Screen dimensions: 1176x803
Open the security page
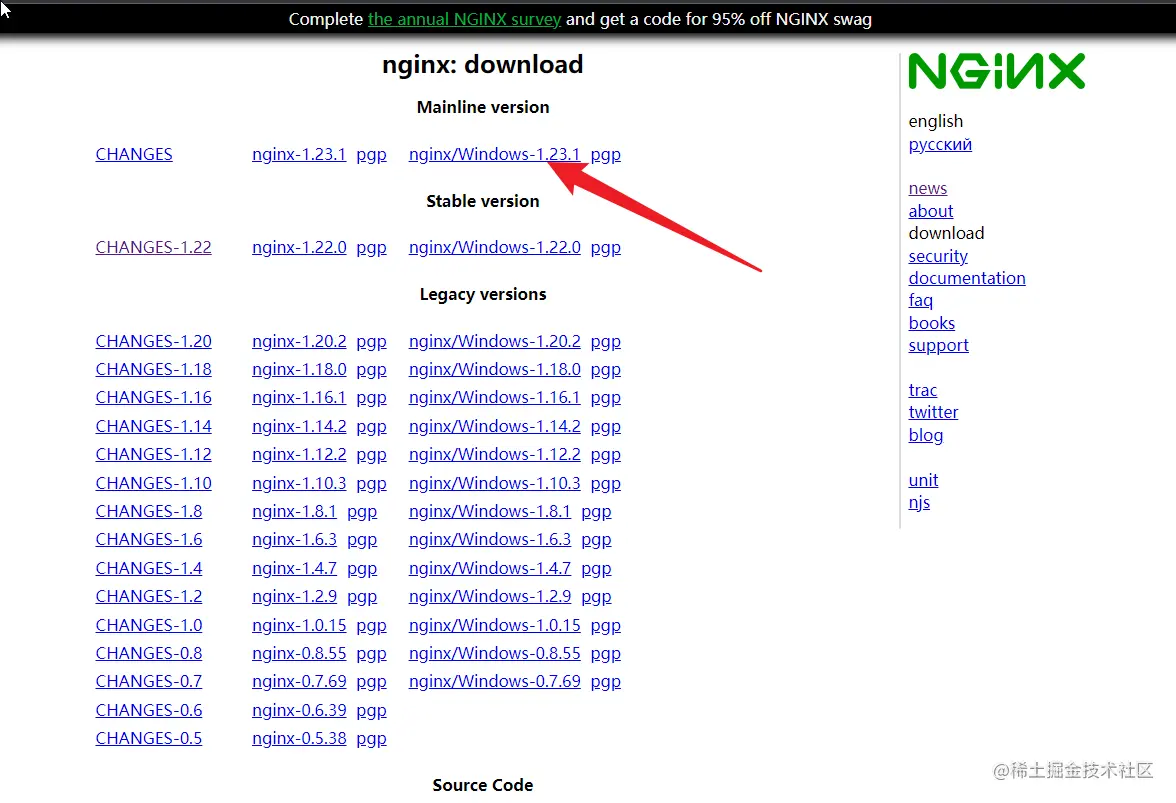click(x=938, y=256)
